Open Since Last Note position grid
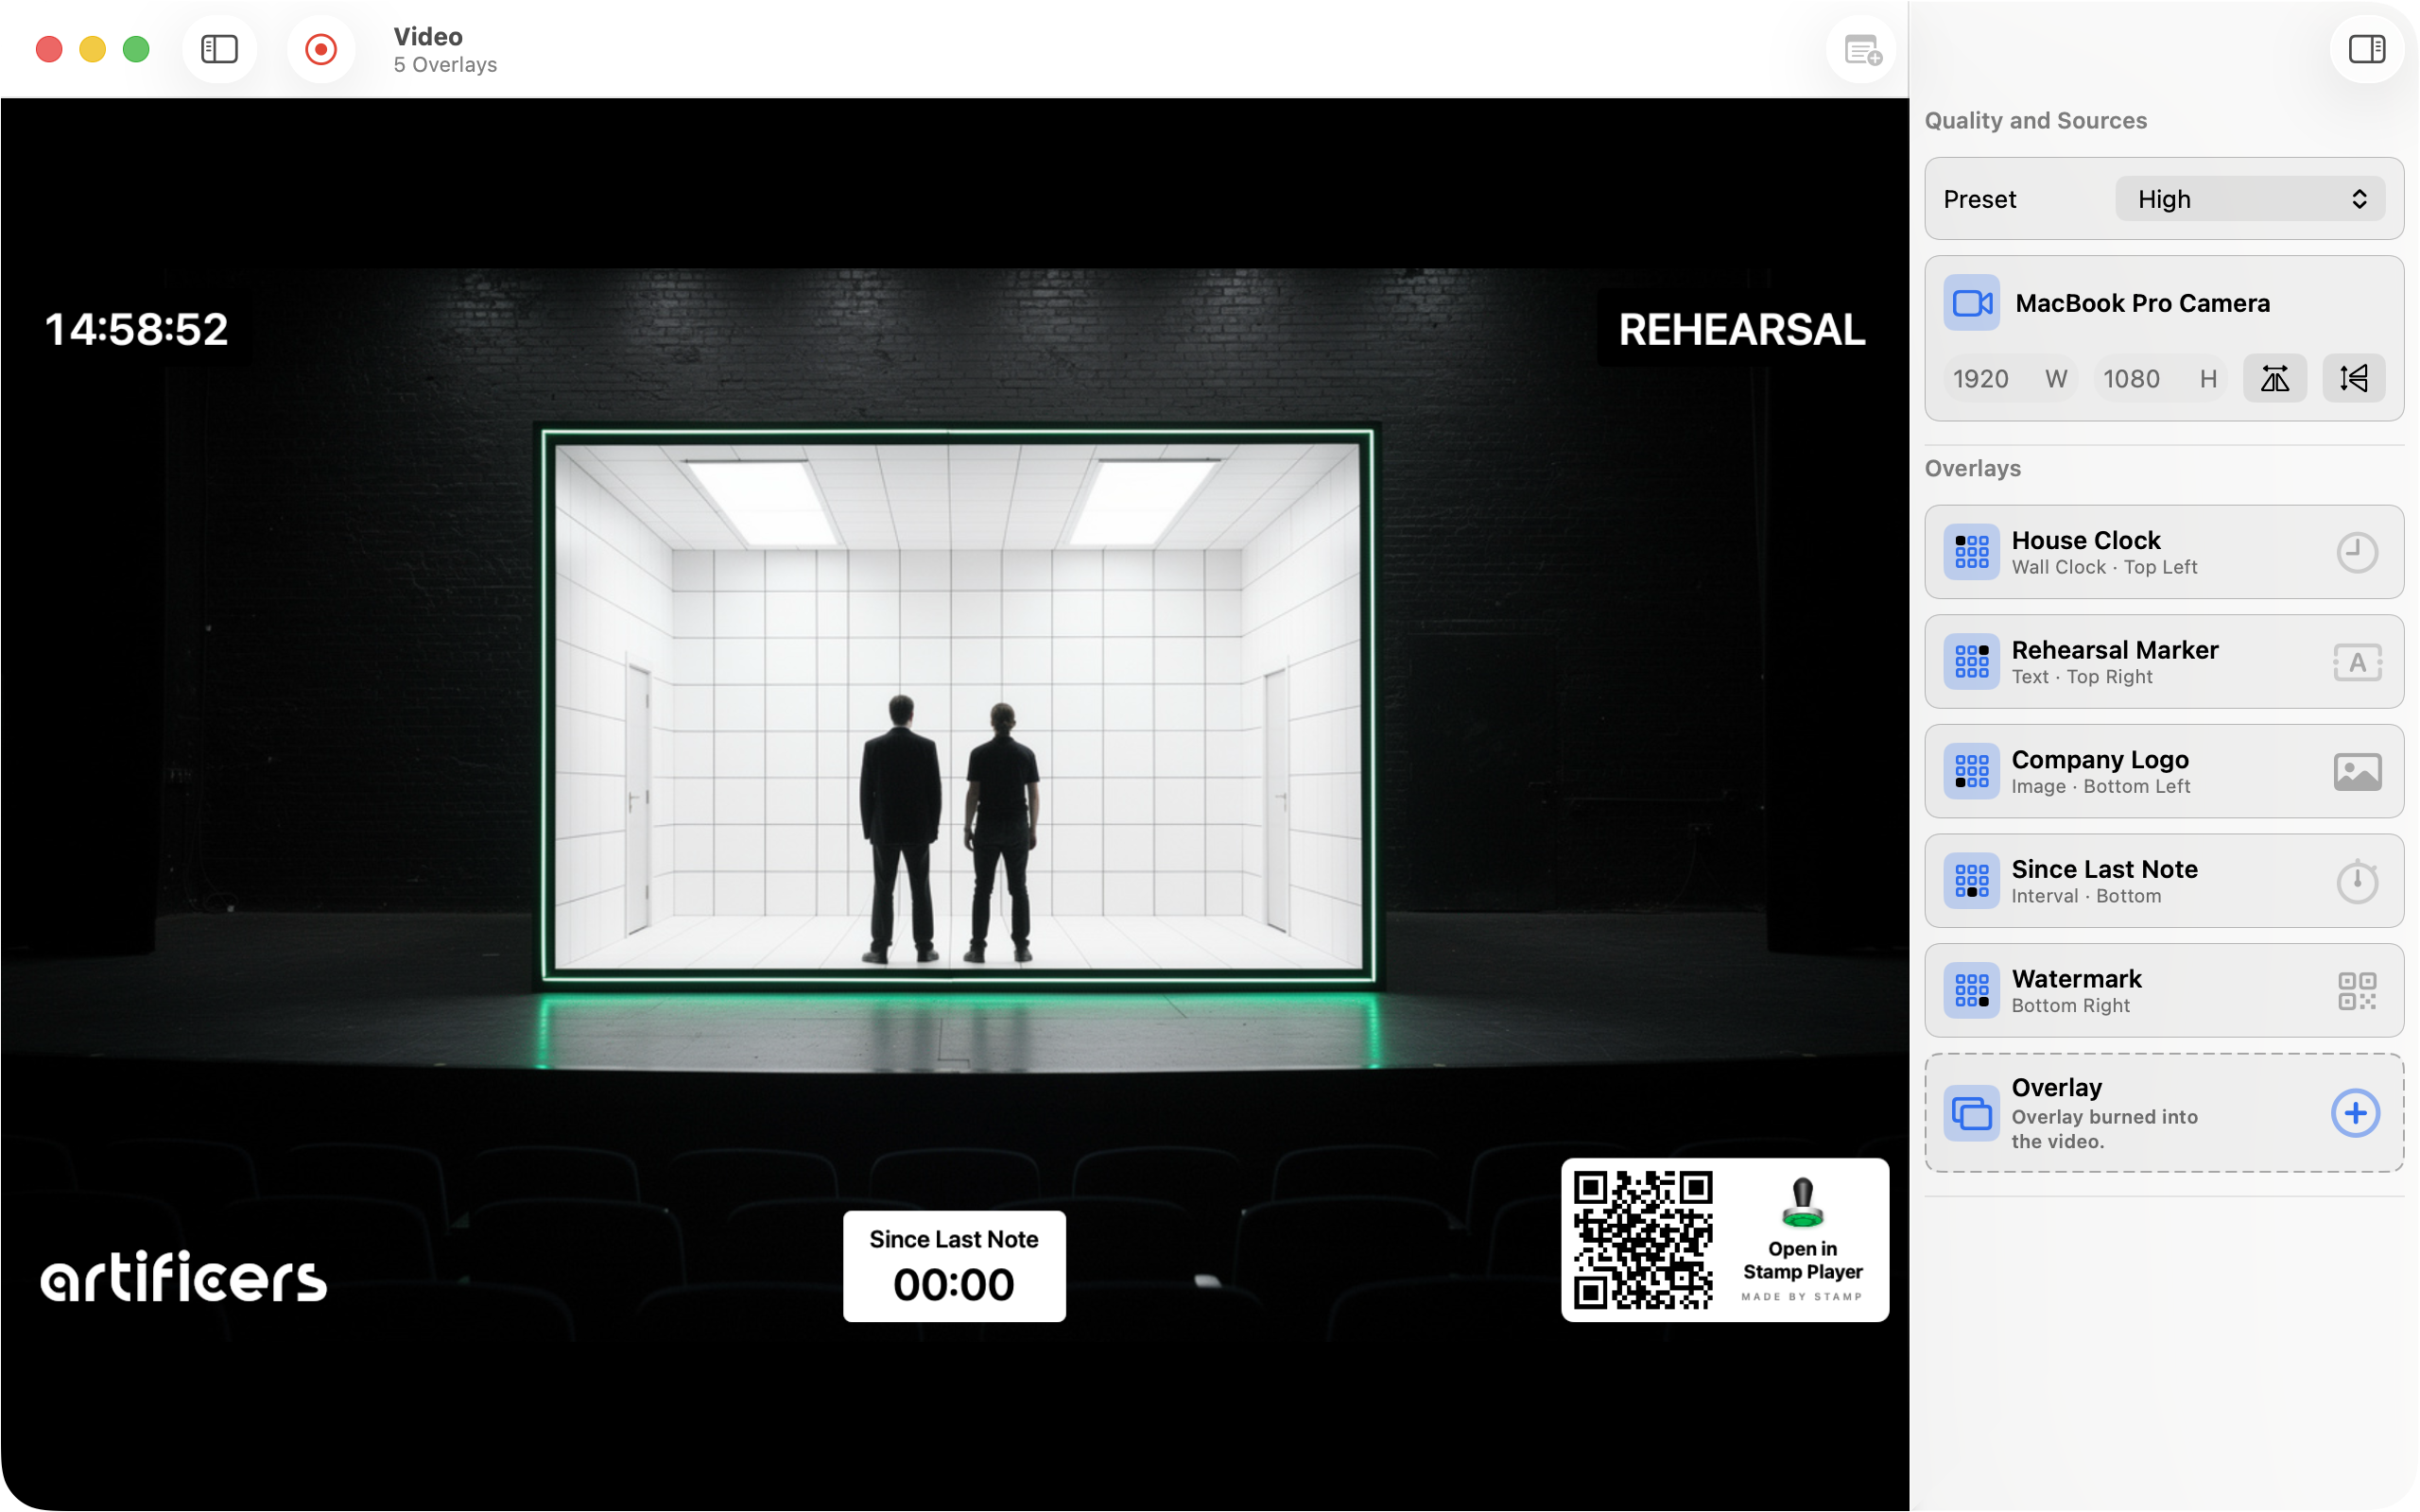Screen dimensions: 2420x1512 click(1971, 881)
